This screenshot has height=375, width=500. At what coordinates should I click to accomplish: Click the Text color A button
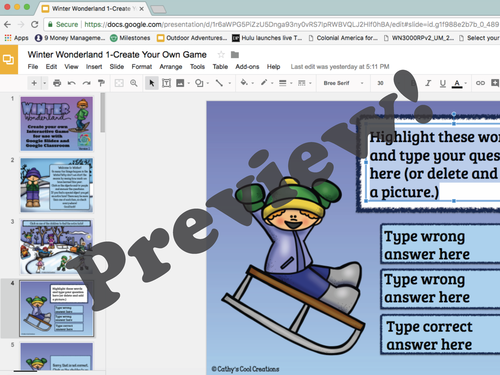point(457,83)
